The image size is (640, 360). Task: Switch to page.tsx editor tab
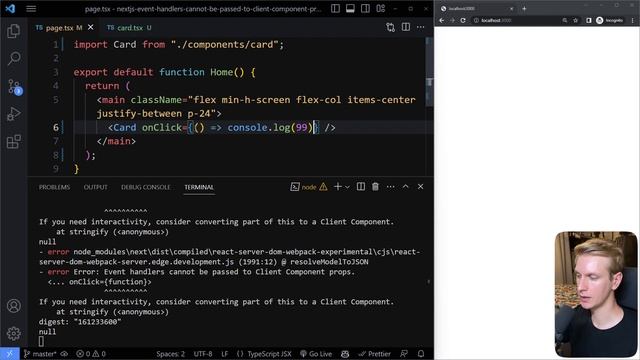tap(59, 28)
